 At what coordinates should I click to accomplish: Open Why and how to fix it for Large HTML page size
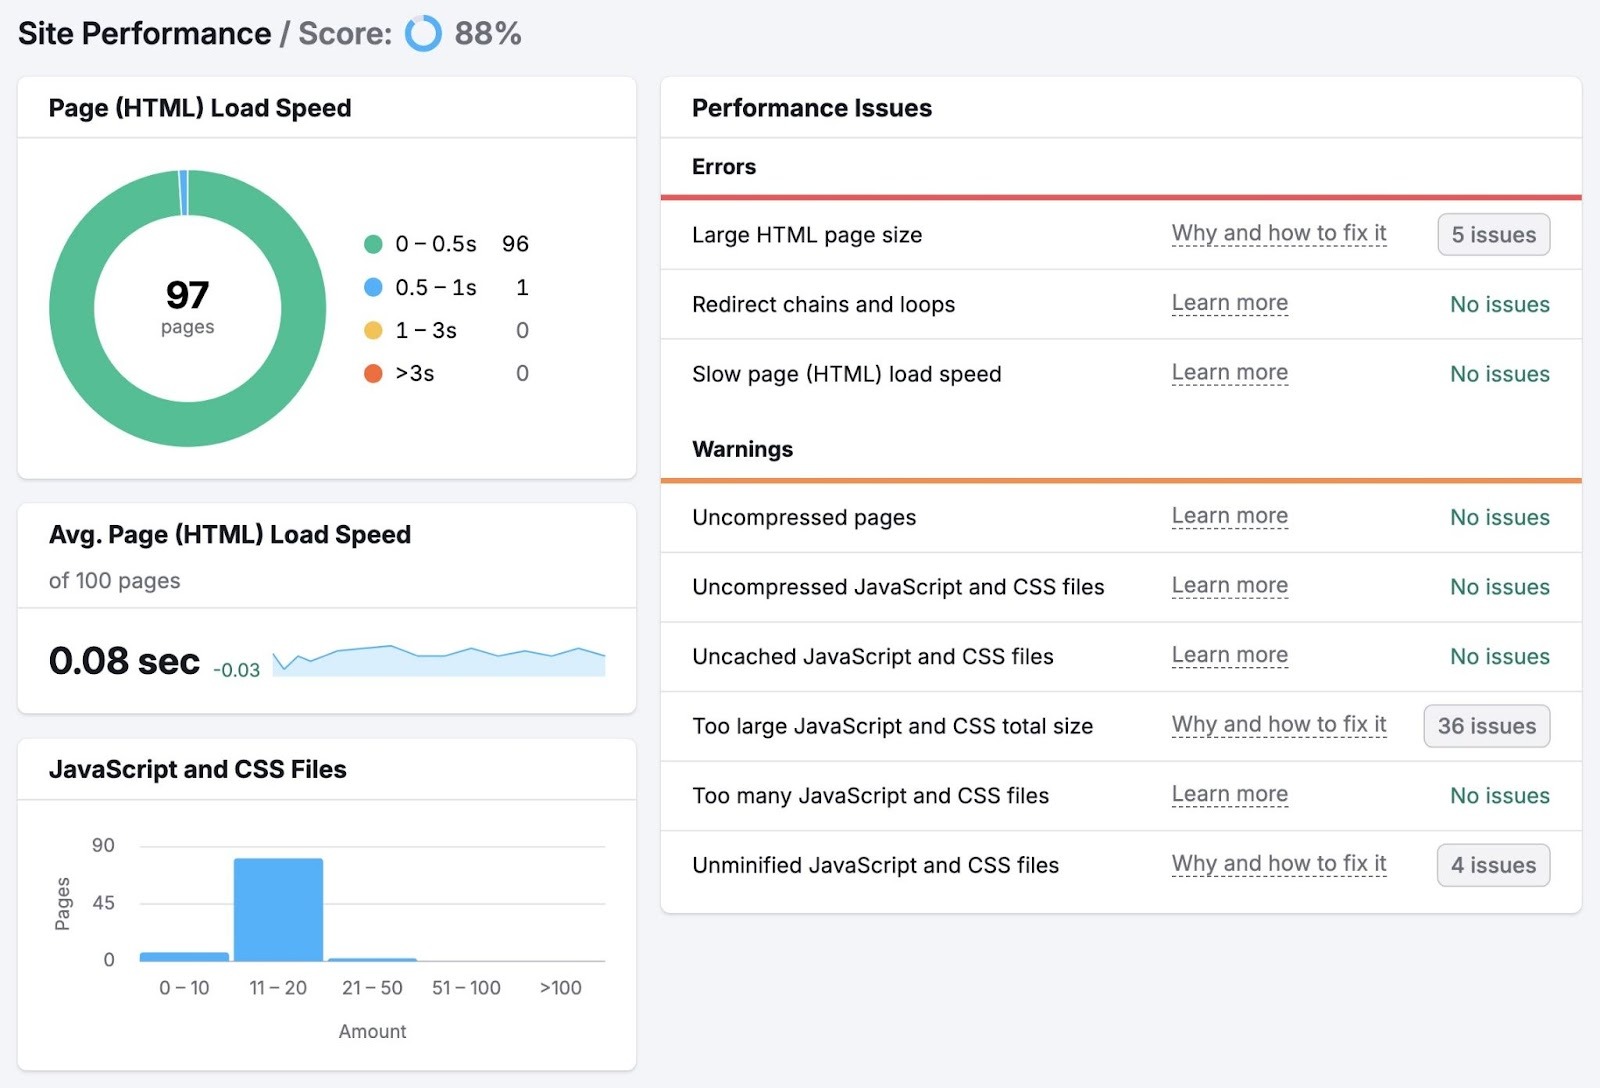pyautogui.click(x=1279, y=233)
